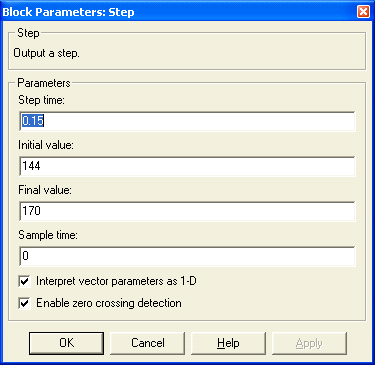Dismiss changes using the Cancel button
Screen dimensions: 375x365
[147, 343]
